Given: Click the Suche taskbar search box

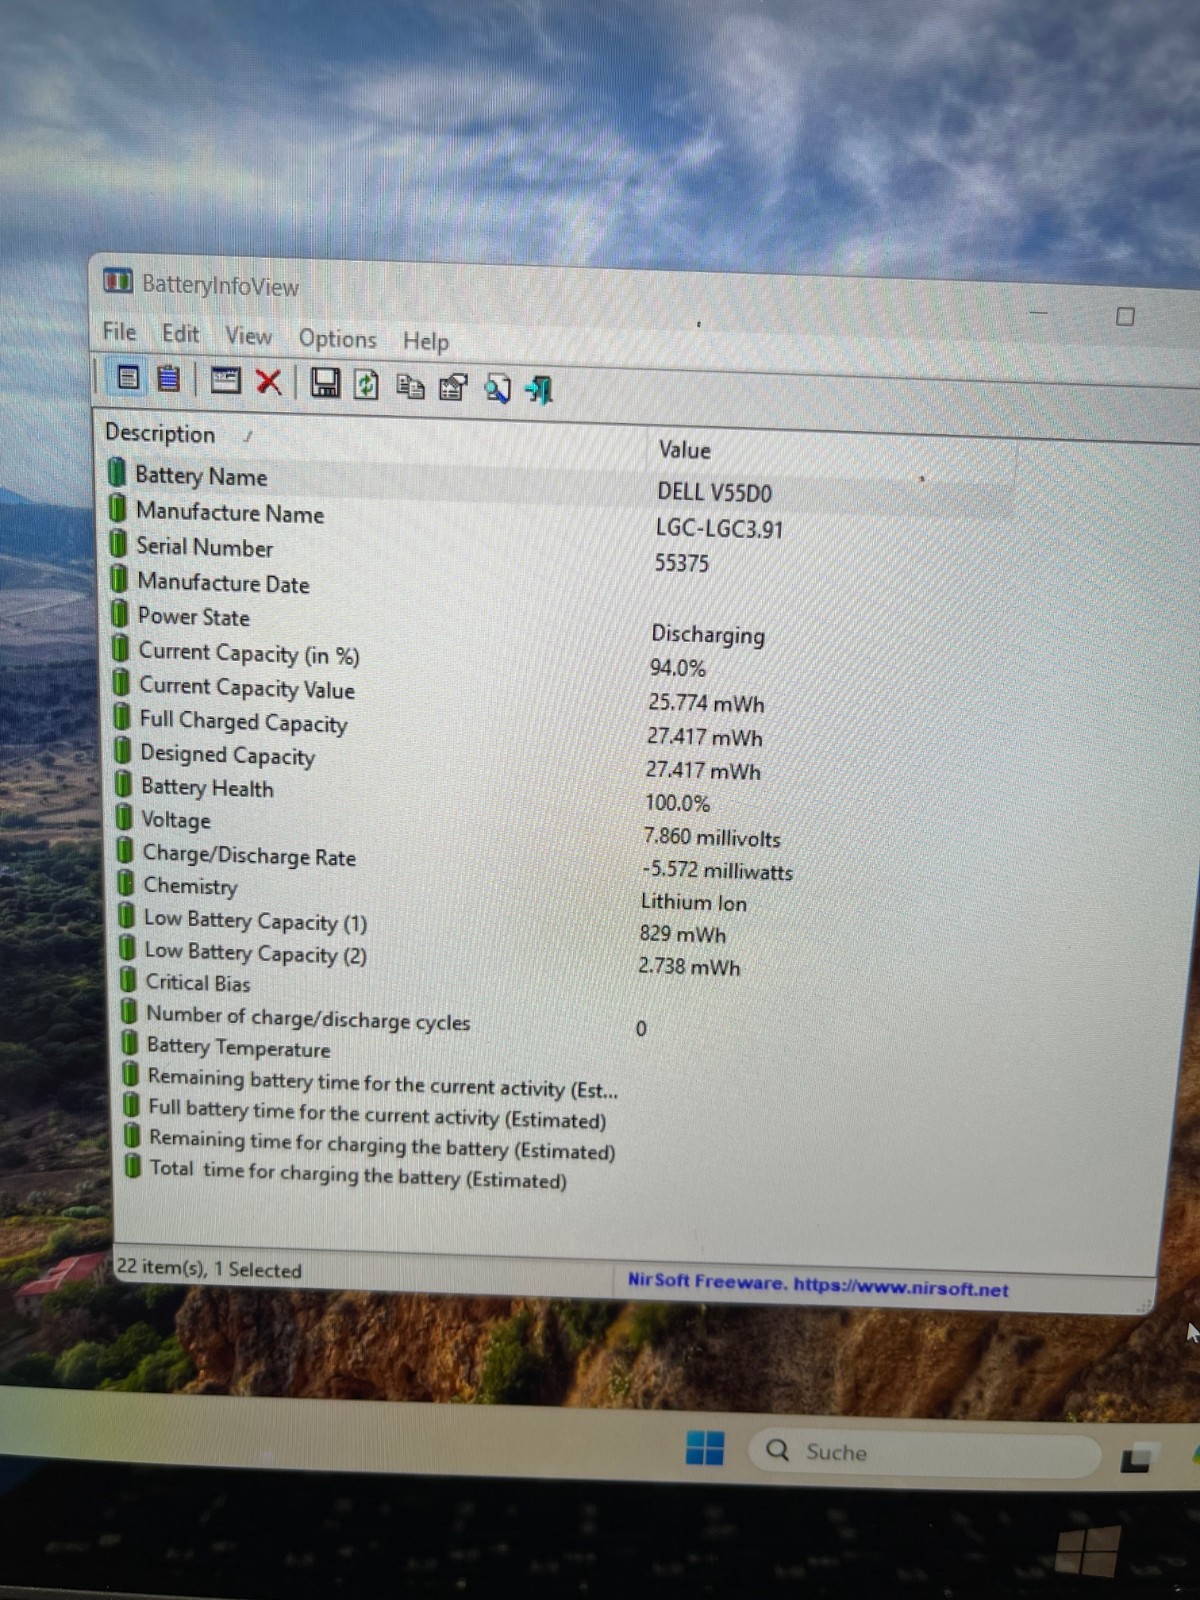Looking at the screenshot, I should pyautogui.click(x=925, y=1453).
